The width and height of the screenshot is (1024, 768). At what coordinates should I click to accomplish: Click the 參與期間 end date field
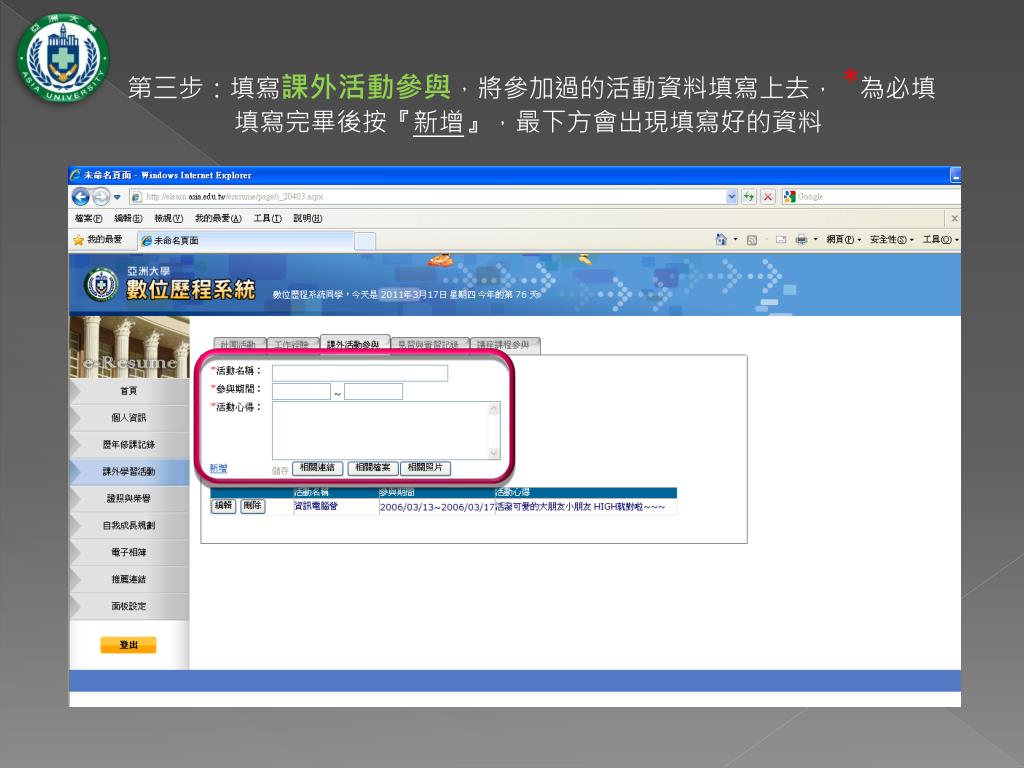pyautogui.click(x=374, y=391)
